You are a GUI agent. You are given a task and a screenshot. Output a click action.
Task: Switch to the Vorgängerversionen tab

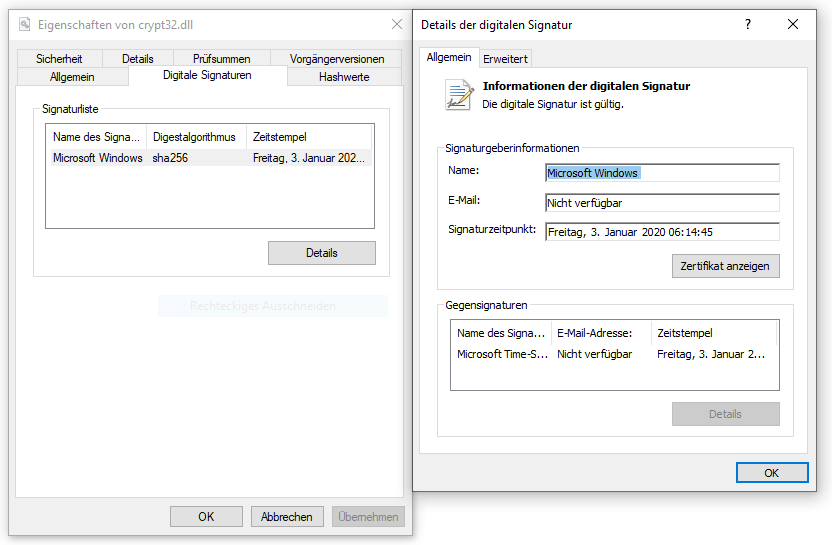pyautogui.click(x=336, y=58)
